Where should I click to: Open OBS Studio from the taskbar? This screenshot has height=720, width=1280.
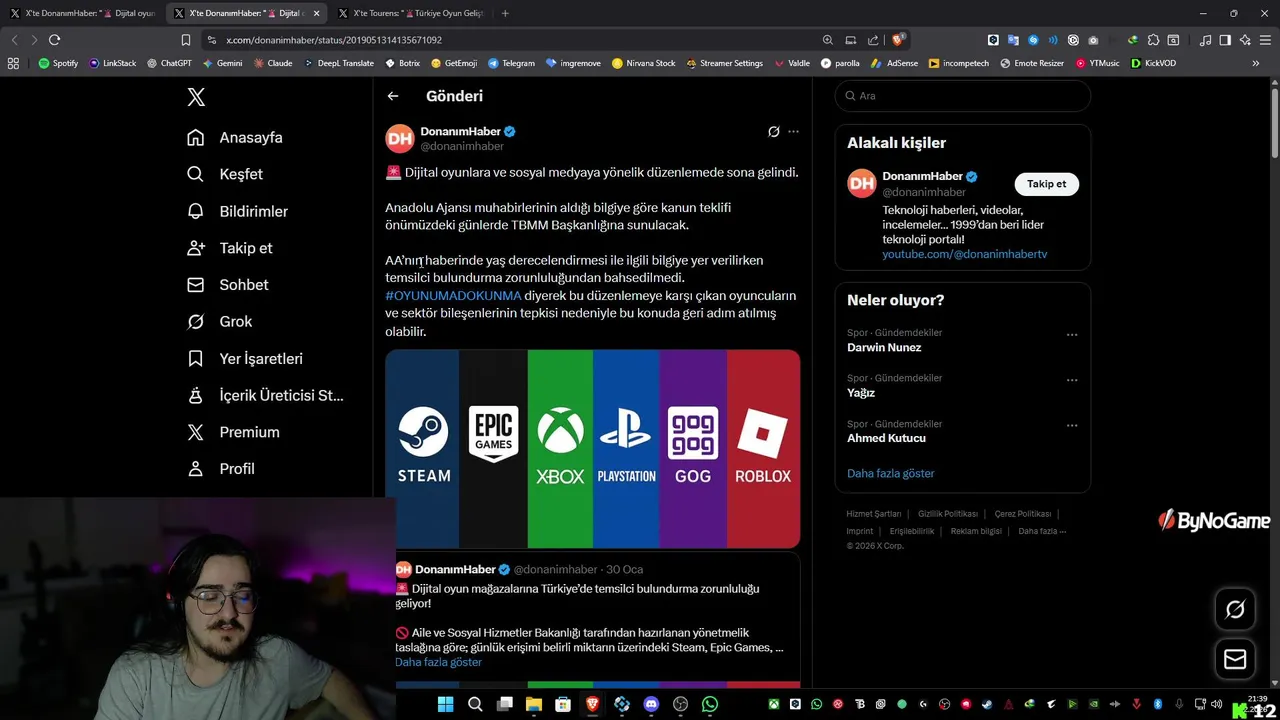(681, 704)
